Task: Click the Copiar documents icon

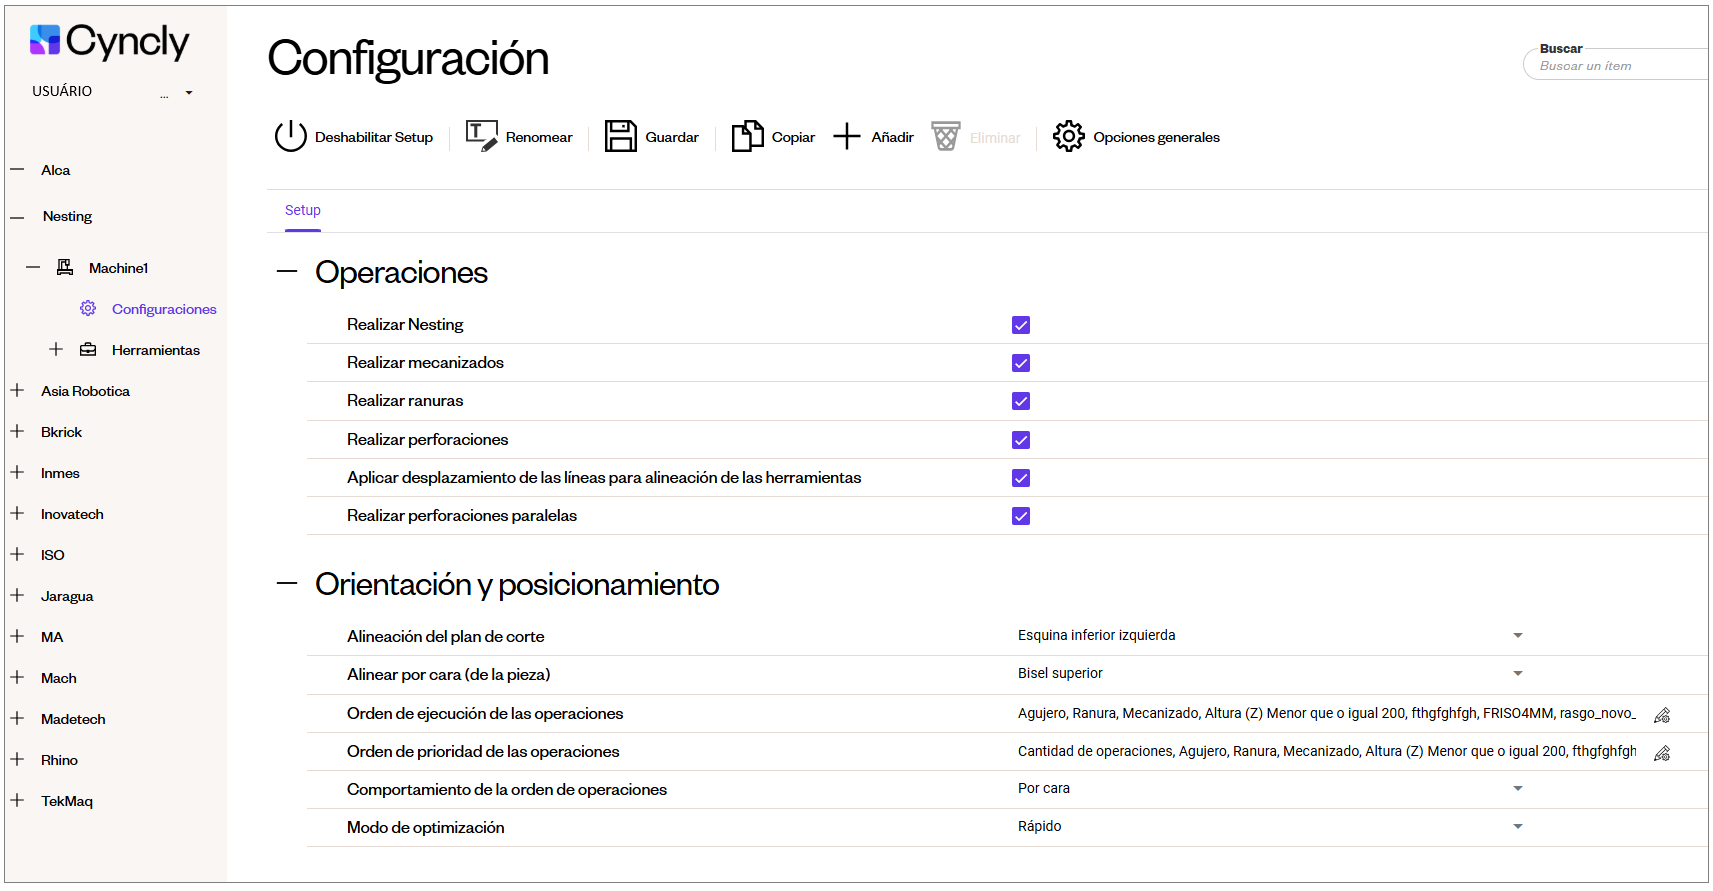Action: (x=747, y=136)
